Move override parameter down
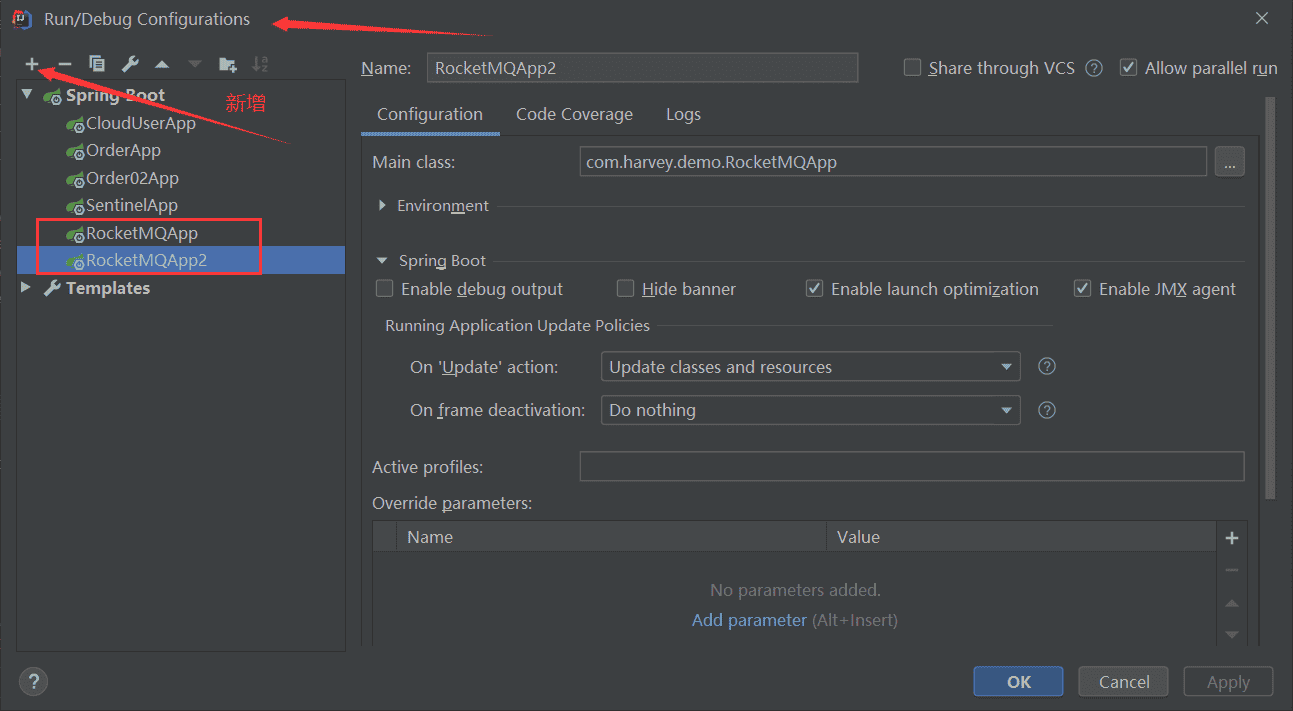Viewport: 1293px width, 711px height. point(1232,634)
